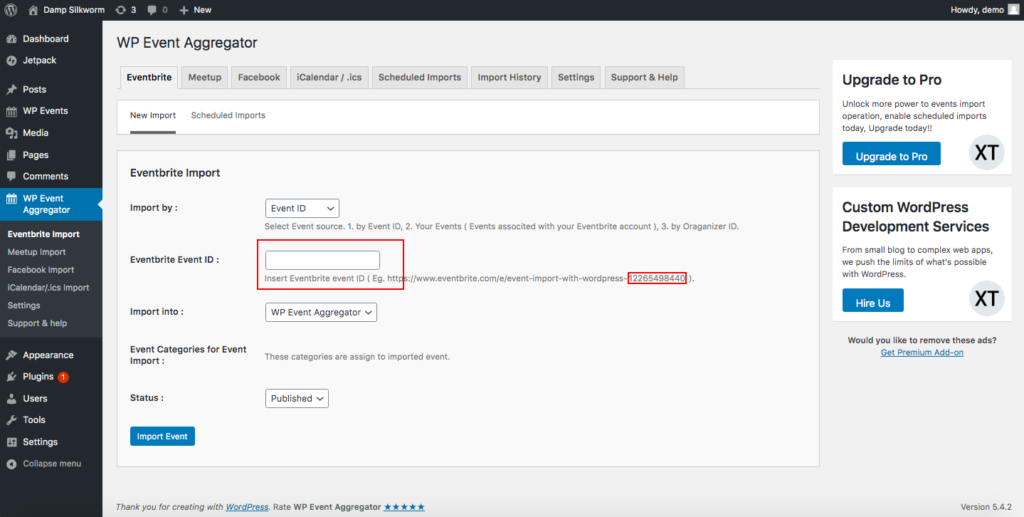Viewport: 1024px width, 517px height.
Task: Click the Upgrade to Pro button
Action: [891, 153]
